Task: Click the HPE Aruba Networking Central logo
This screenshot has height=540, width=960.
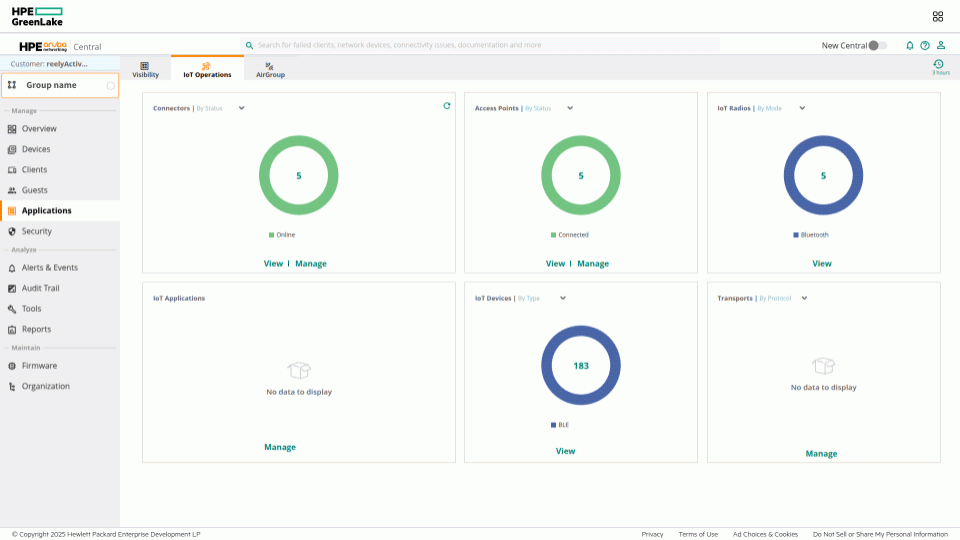Action: (60, 47)
